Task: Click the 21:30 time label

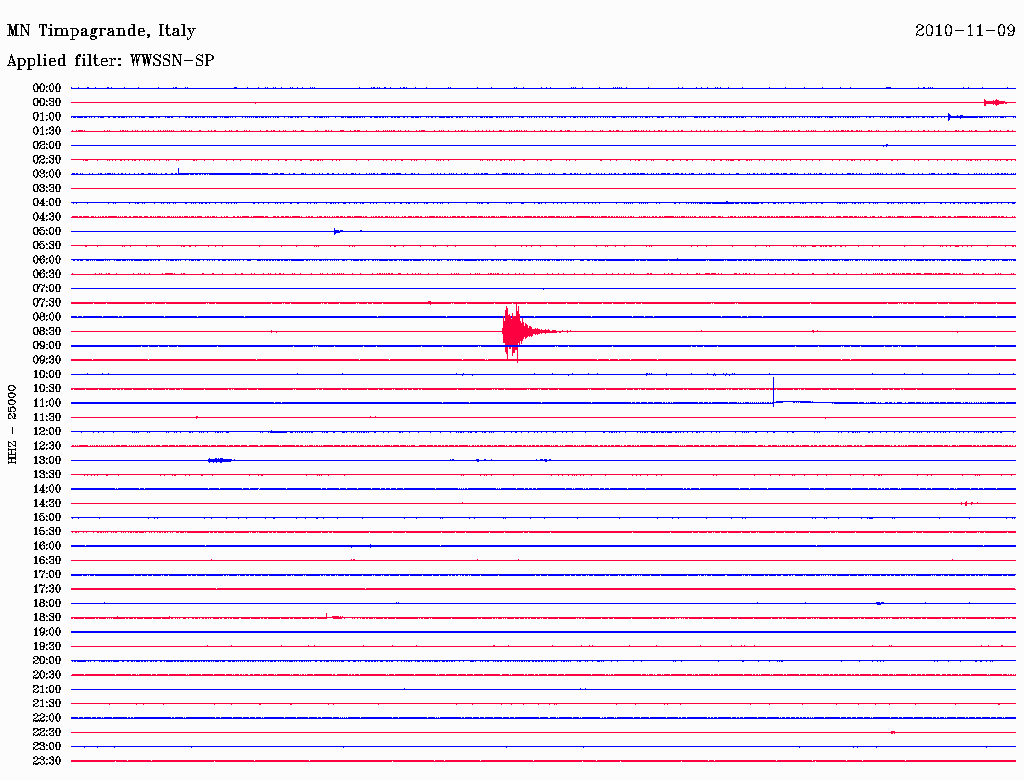Action: 47,704
